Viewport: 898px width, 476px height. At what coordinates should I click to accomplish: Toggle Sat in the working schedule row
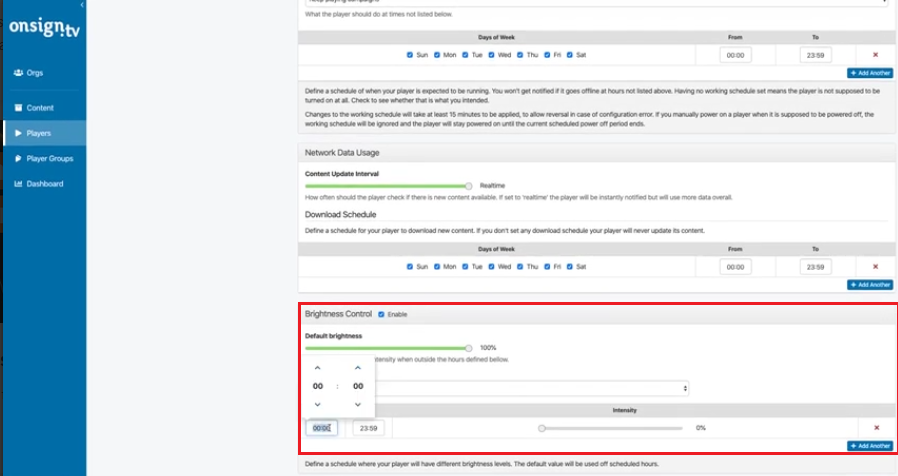click(570, 55)
